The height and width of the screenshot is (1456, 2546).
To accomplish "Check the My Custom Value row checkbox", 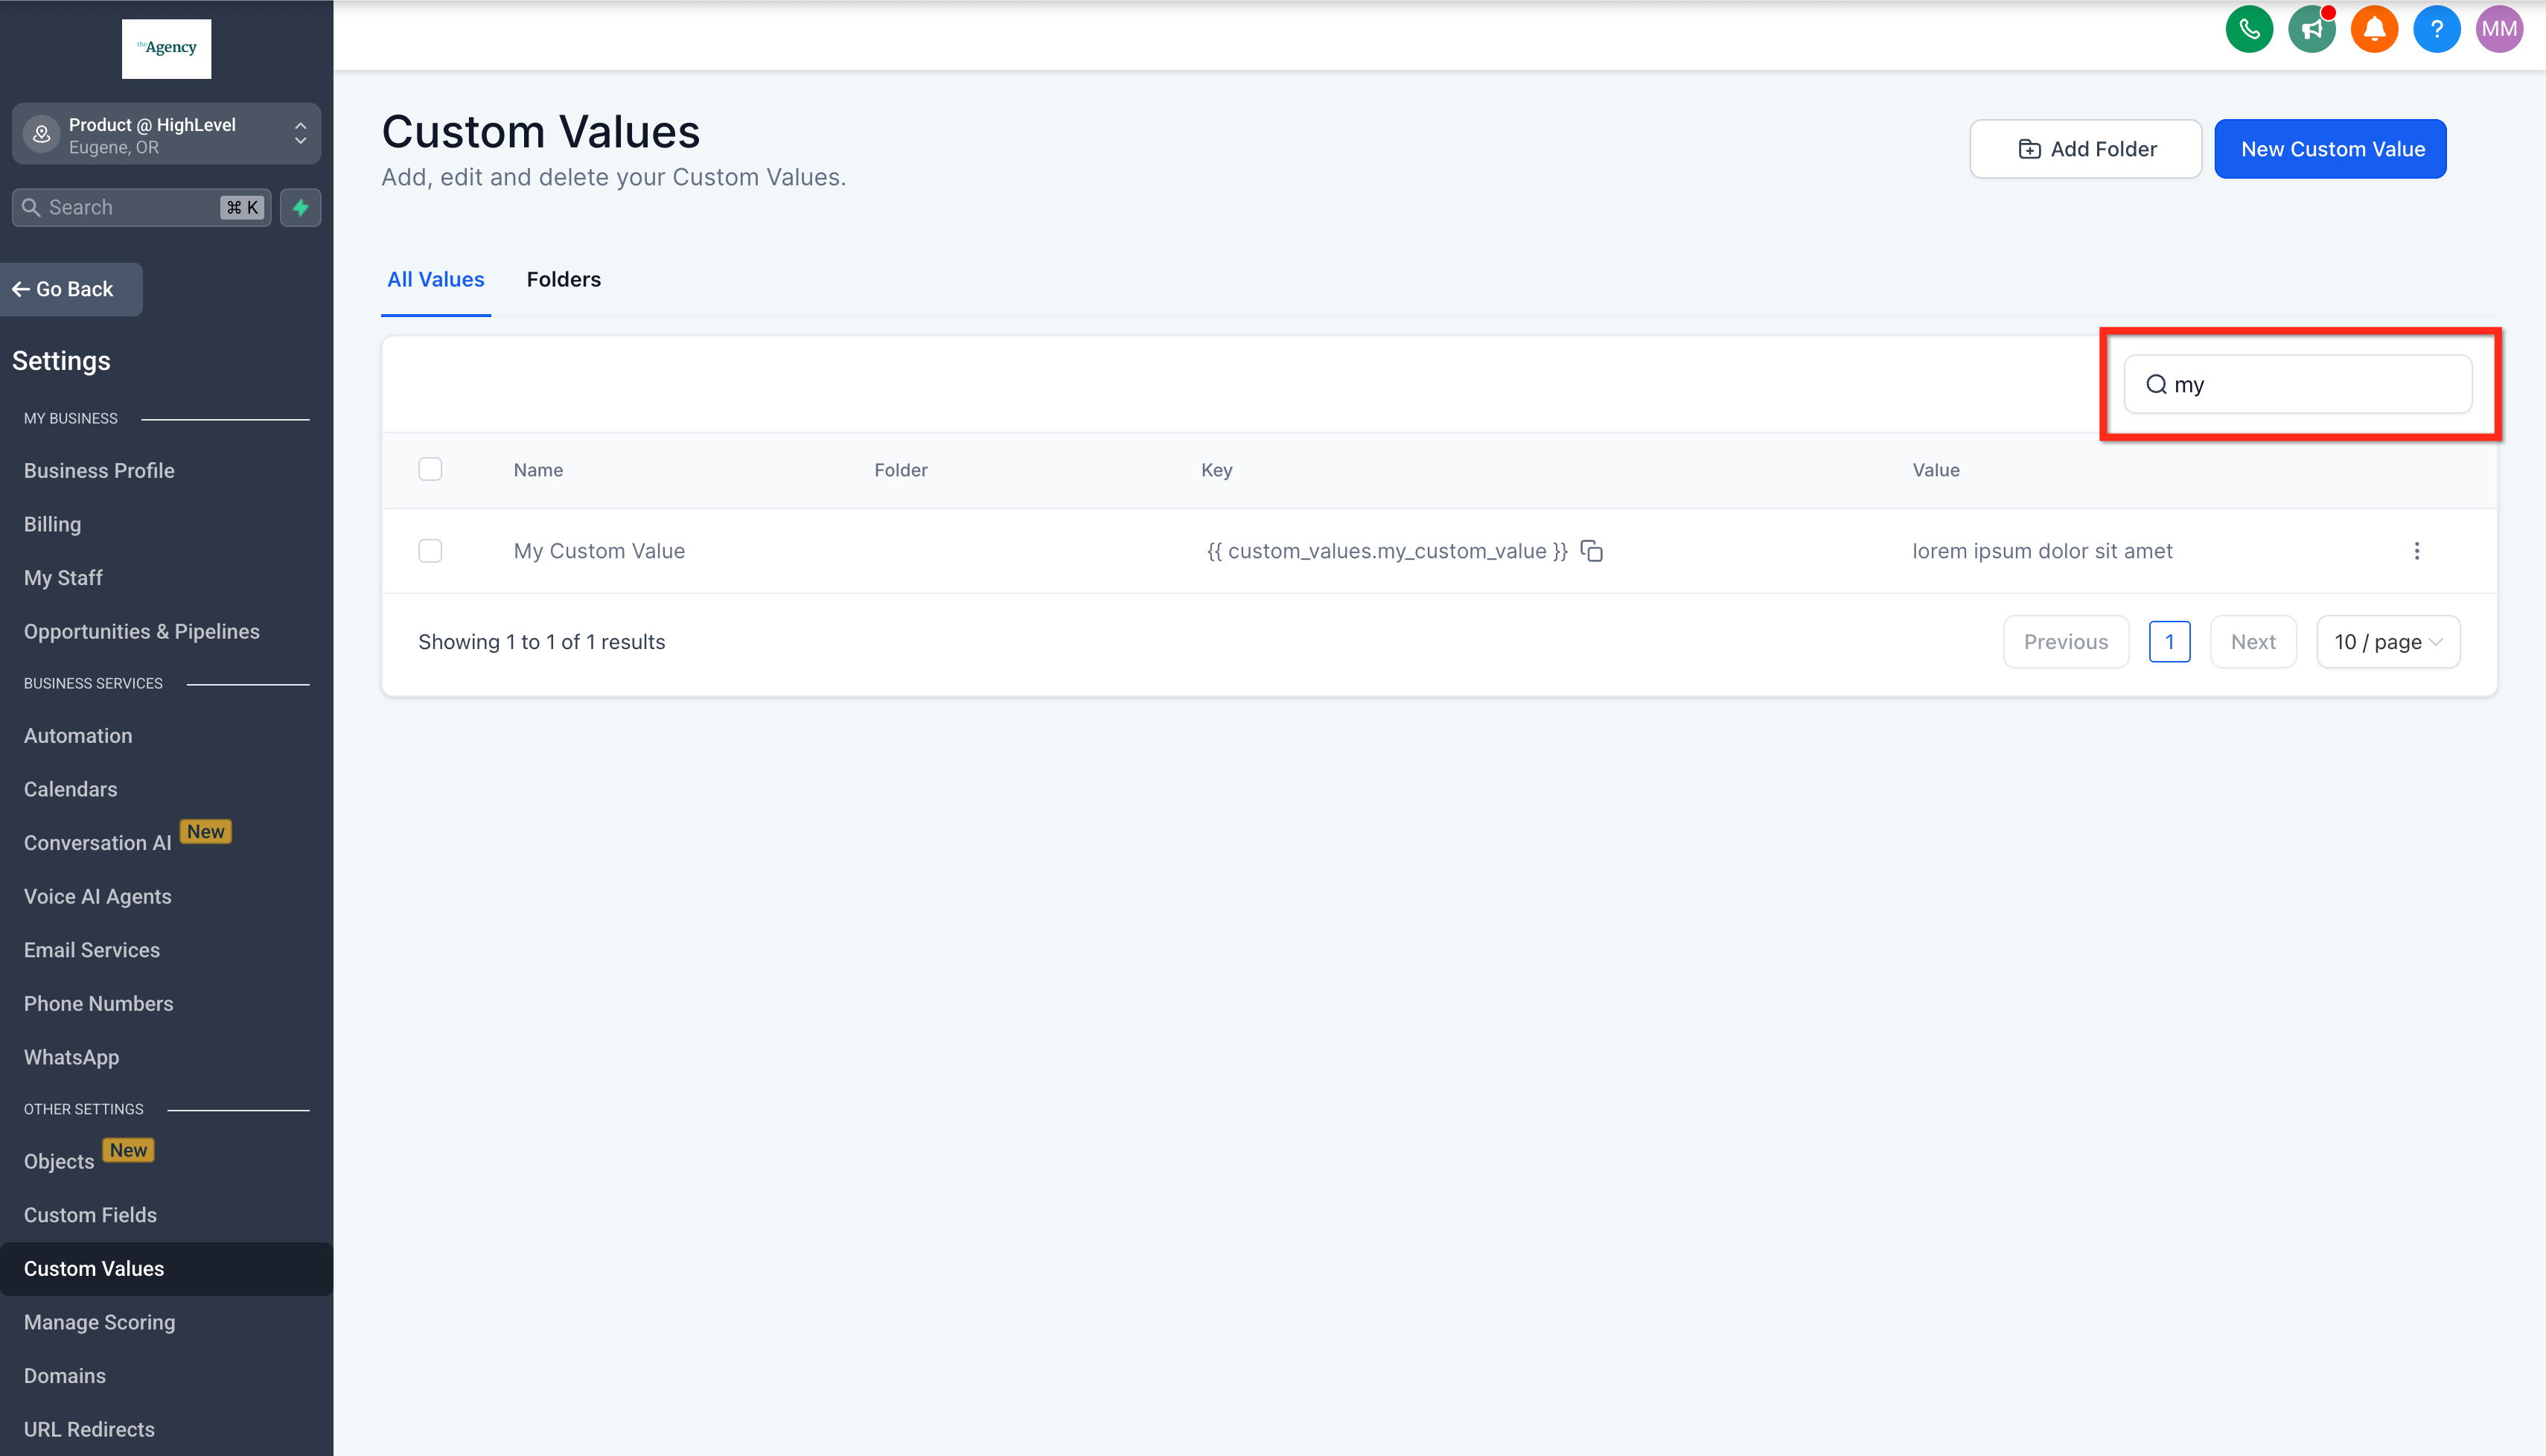I will [430, 551].
